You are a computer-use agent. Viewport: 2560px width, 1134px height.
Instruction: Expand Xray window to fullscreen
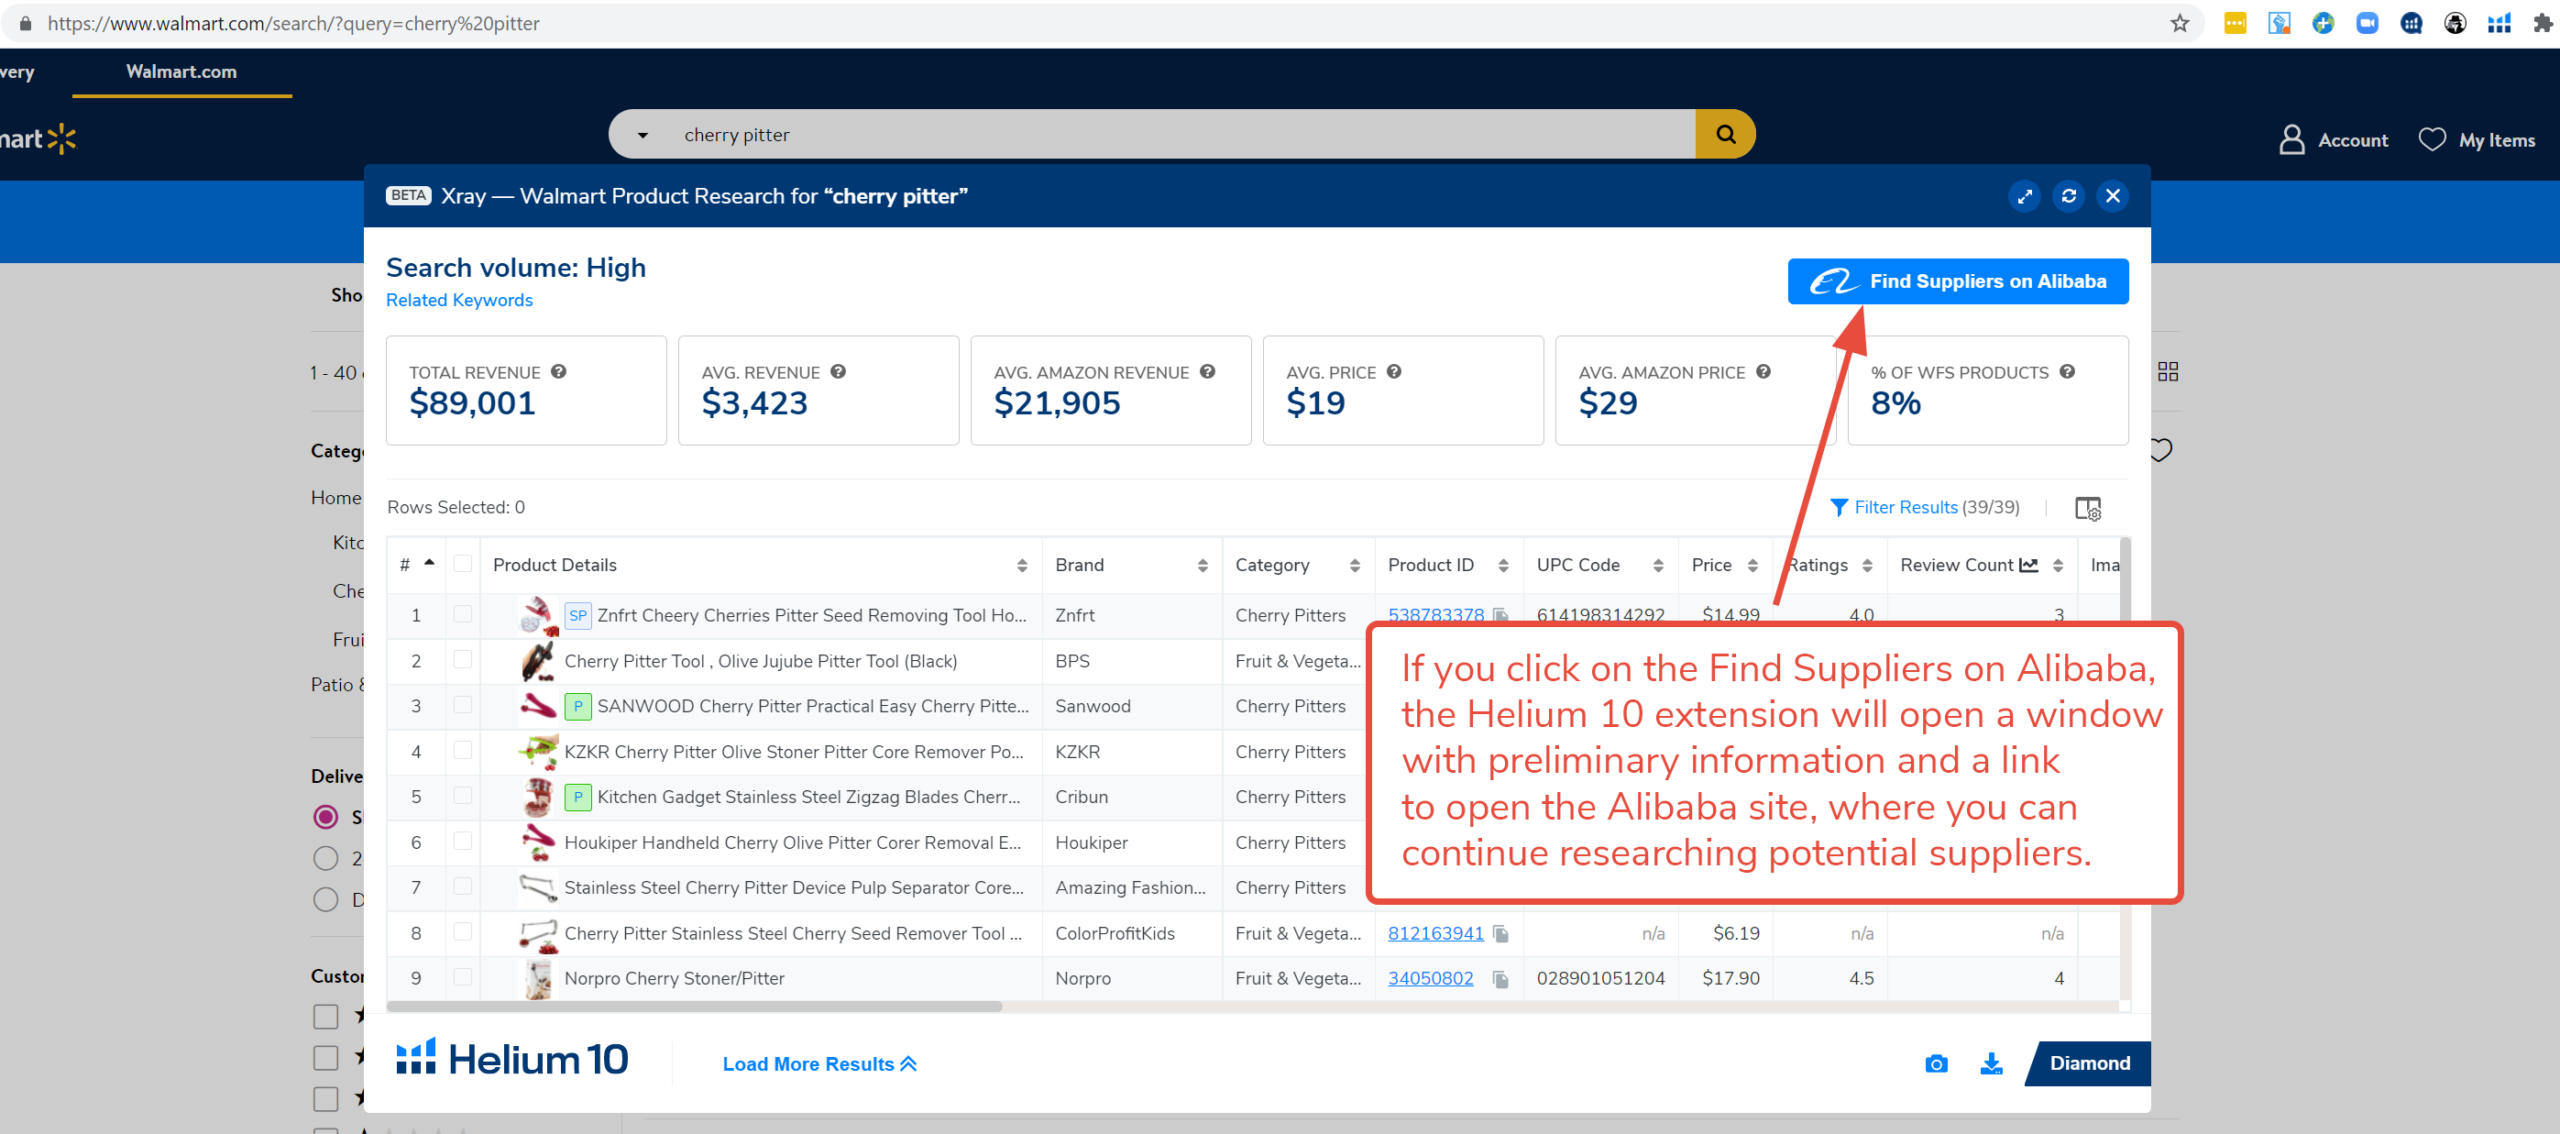pyautogui.click(x=2024, y=196)
